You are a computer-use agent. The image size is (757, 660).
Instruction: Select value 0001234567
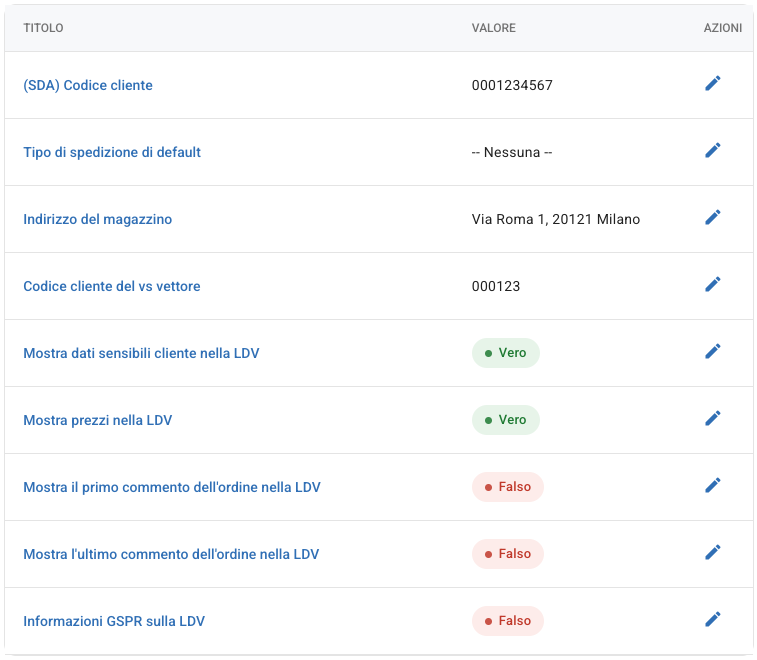point(512,85)
